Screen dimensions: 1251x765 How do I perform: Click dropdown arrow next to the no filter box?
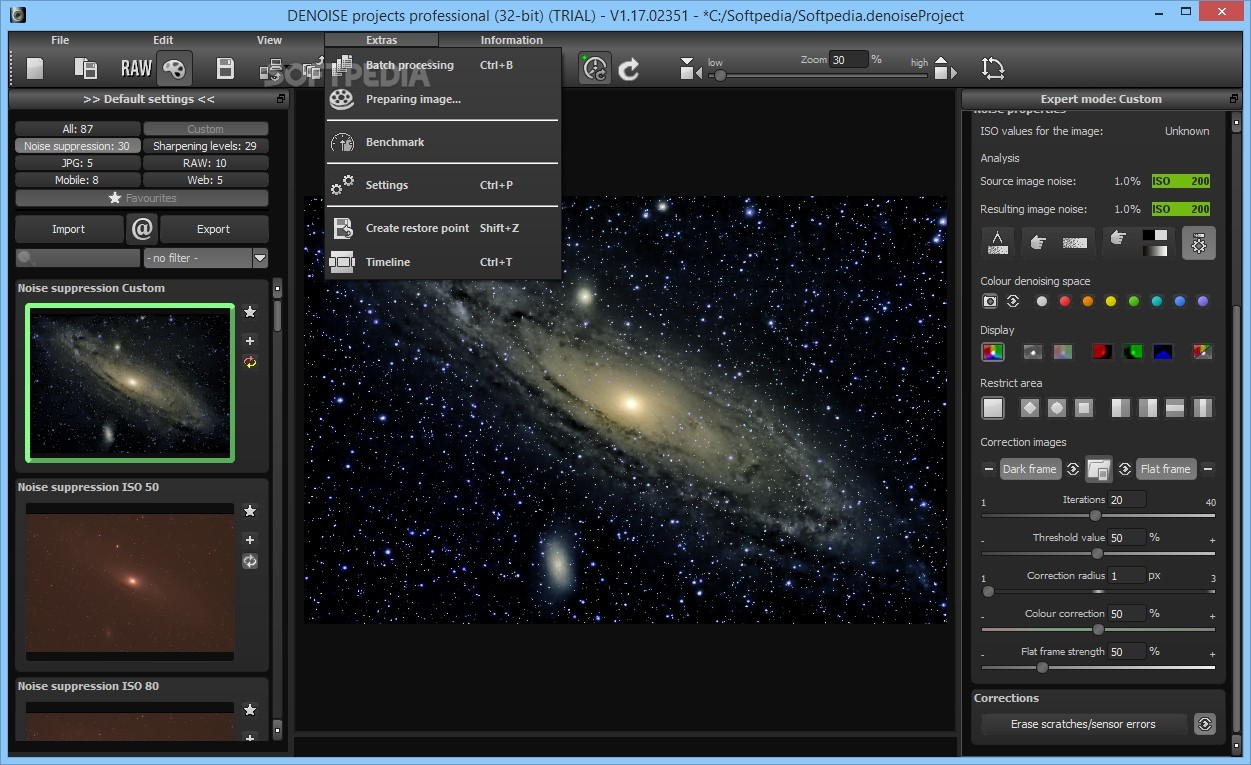(x=260, y=258)
